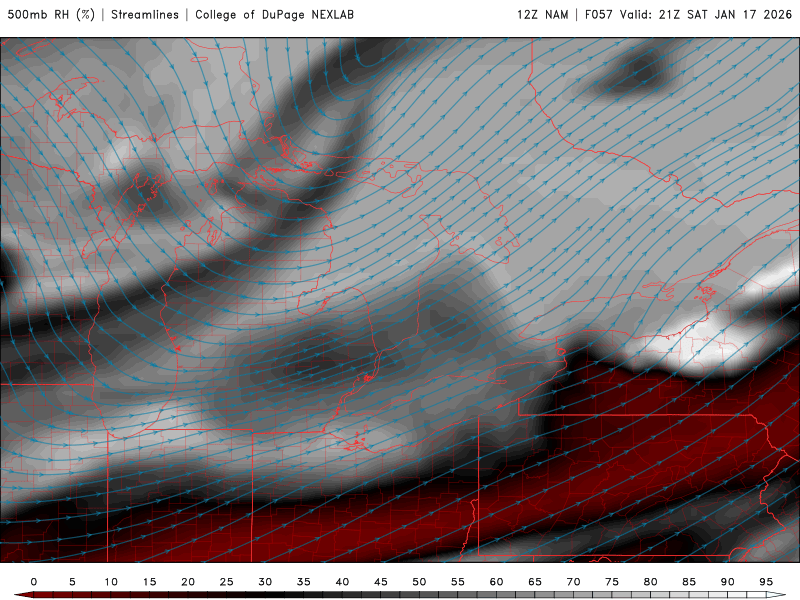Select the 80 value on the color scale

click(651, 582)
